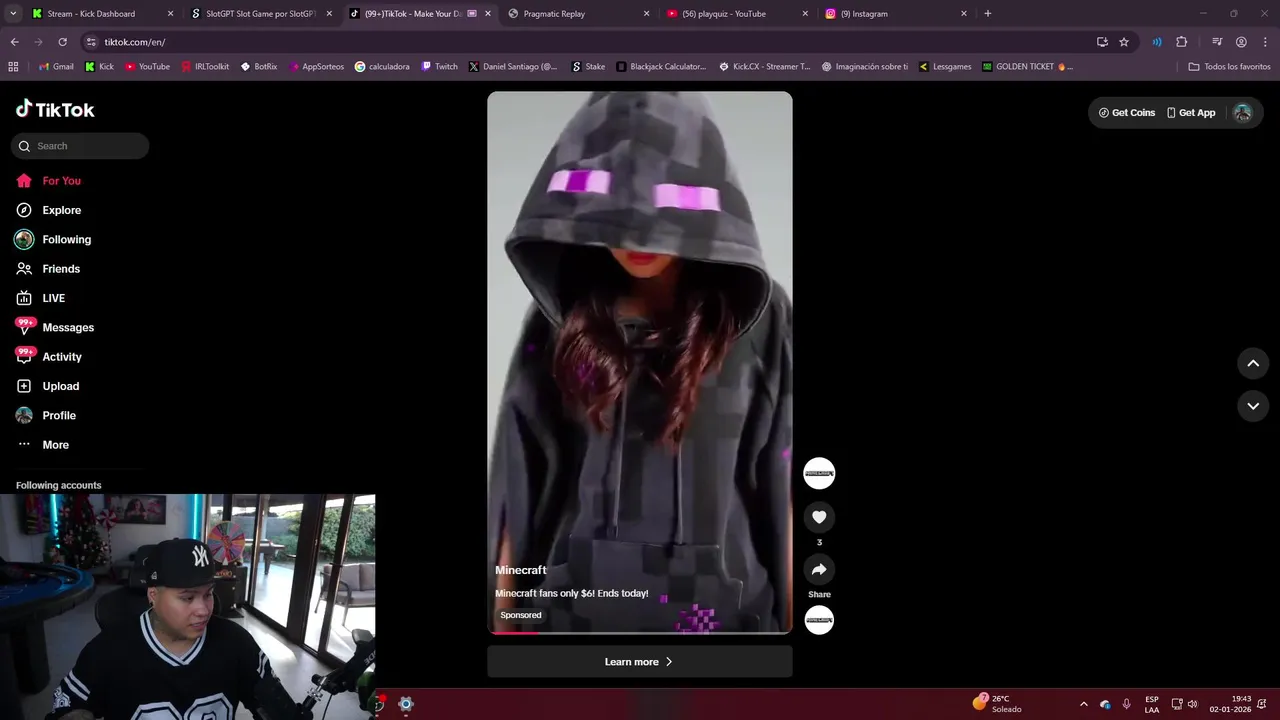Open the Kick bookmark
The image size is (1280, 720).
point(99,67)
